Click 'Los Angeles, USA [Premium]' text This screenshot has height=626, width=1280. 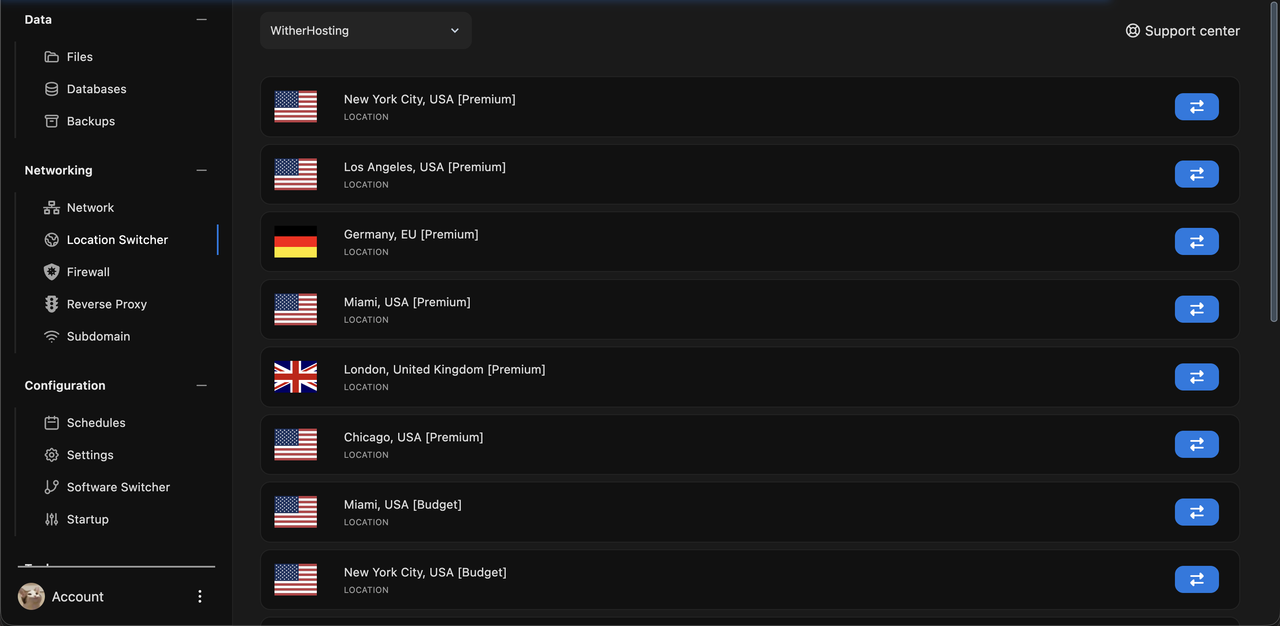pos(425,167)
